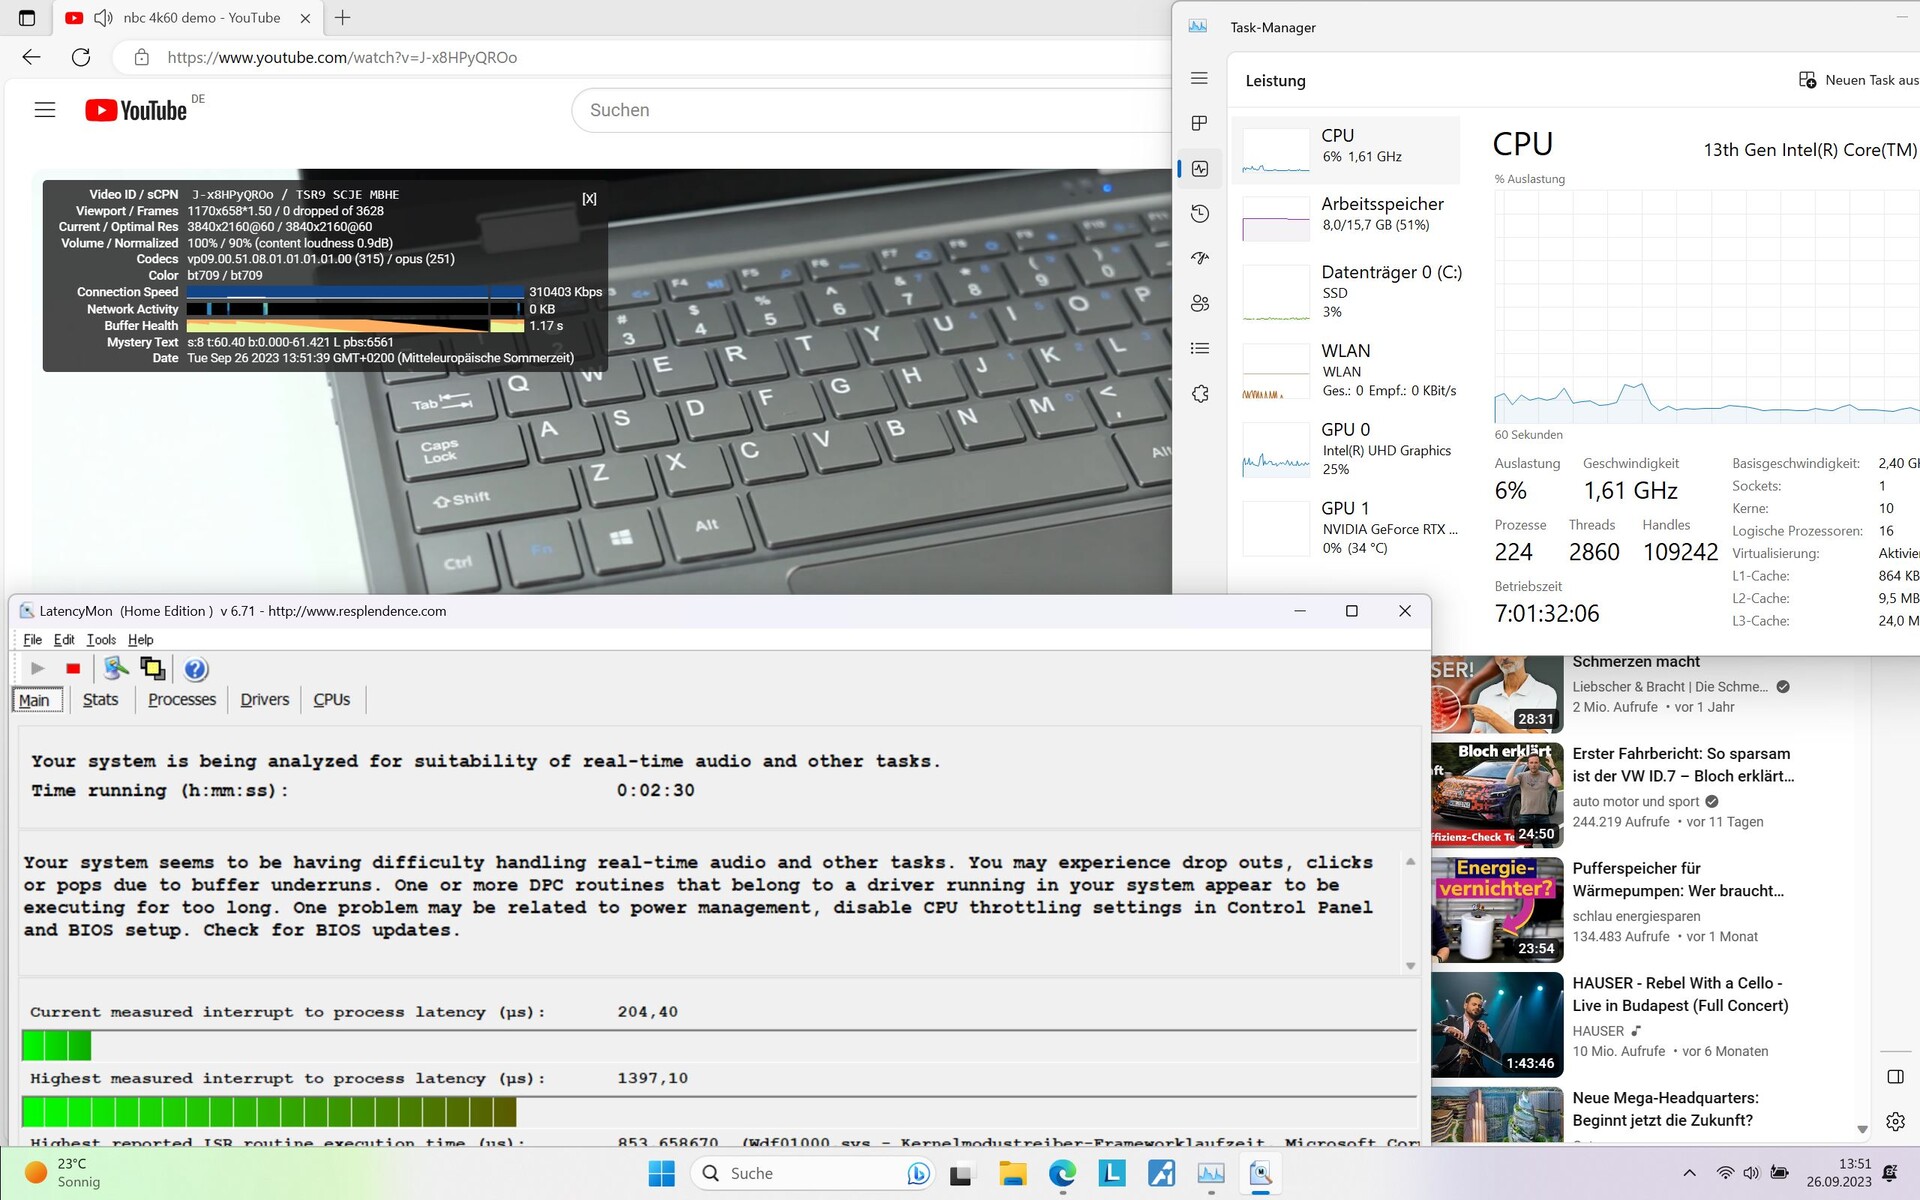Click Neuen Task ausführen button
This screenshot has width=1920, height=1200.
point(1859,80)
